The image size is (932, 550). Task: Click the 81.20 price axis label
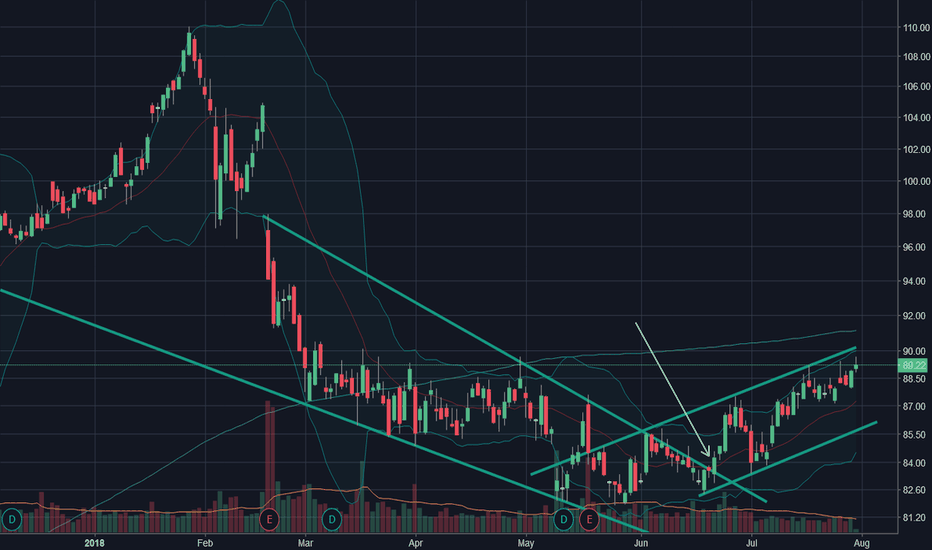tap(916, 518)
